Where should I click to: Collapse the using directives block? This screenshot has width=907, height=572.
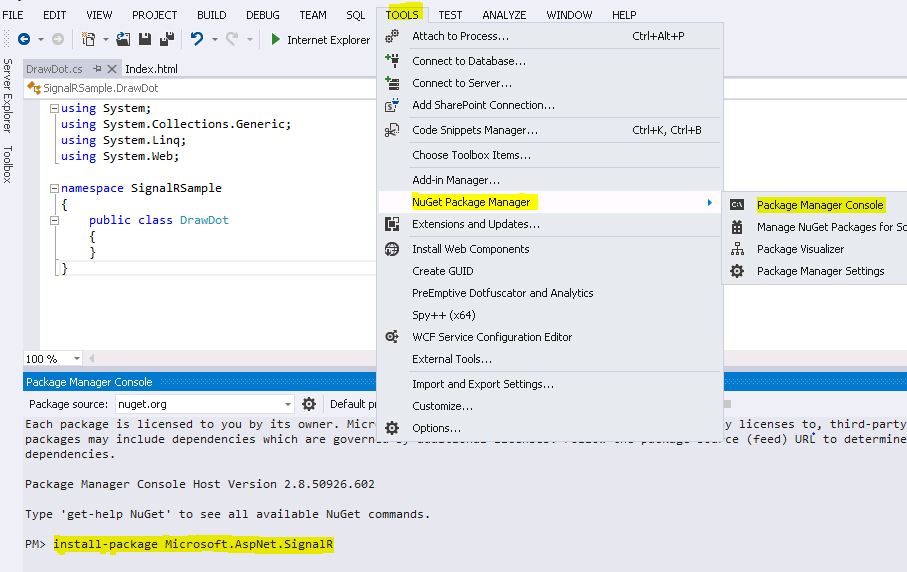54,108
